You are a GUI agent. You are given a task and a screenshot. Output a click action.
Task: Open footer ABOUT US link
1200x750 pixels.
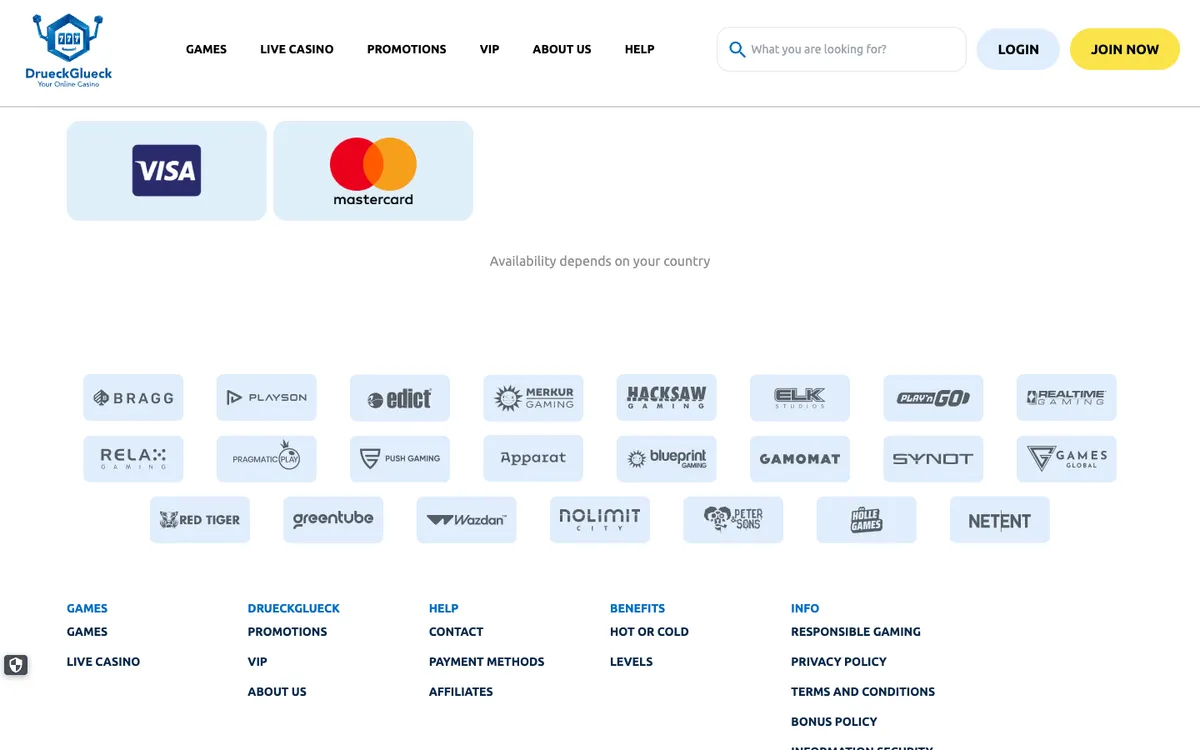277,692
